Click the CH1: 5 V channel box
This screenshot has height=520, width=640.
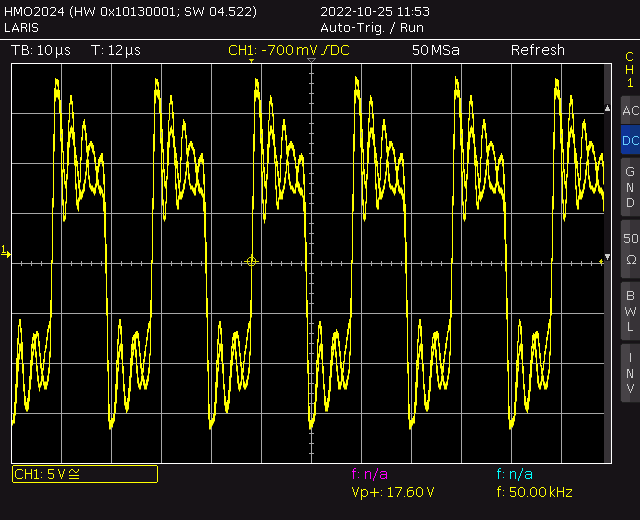pos(85,474)
